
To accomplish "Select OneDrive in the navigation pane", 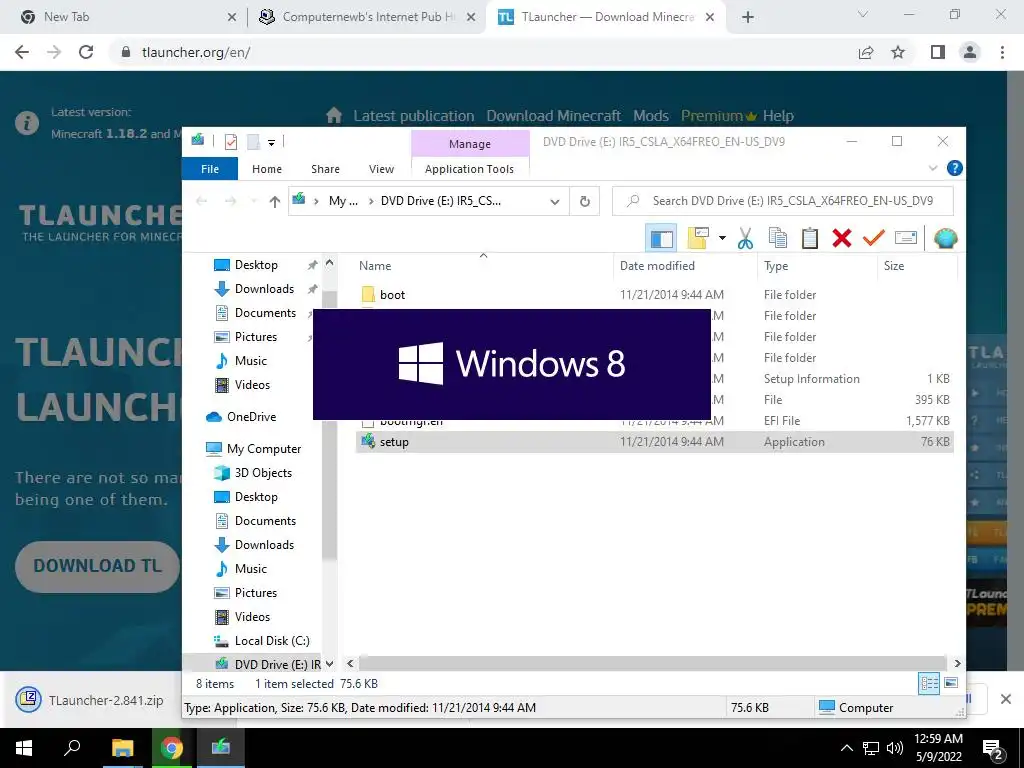I will pyautogui.click(x=251, y=417).
